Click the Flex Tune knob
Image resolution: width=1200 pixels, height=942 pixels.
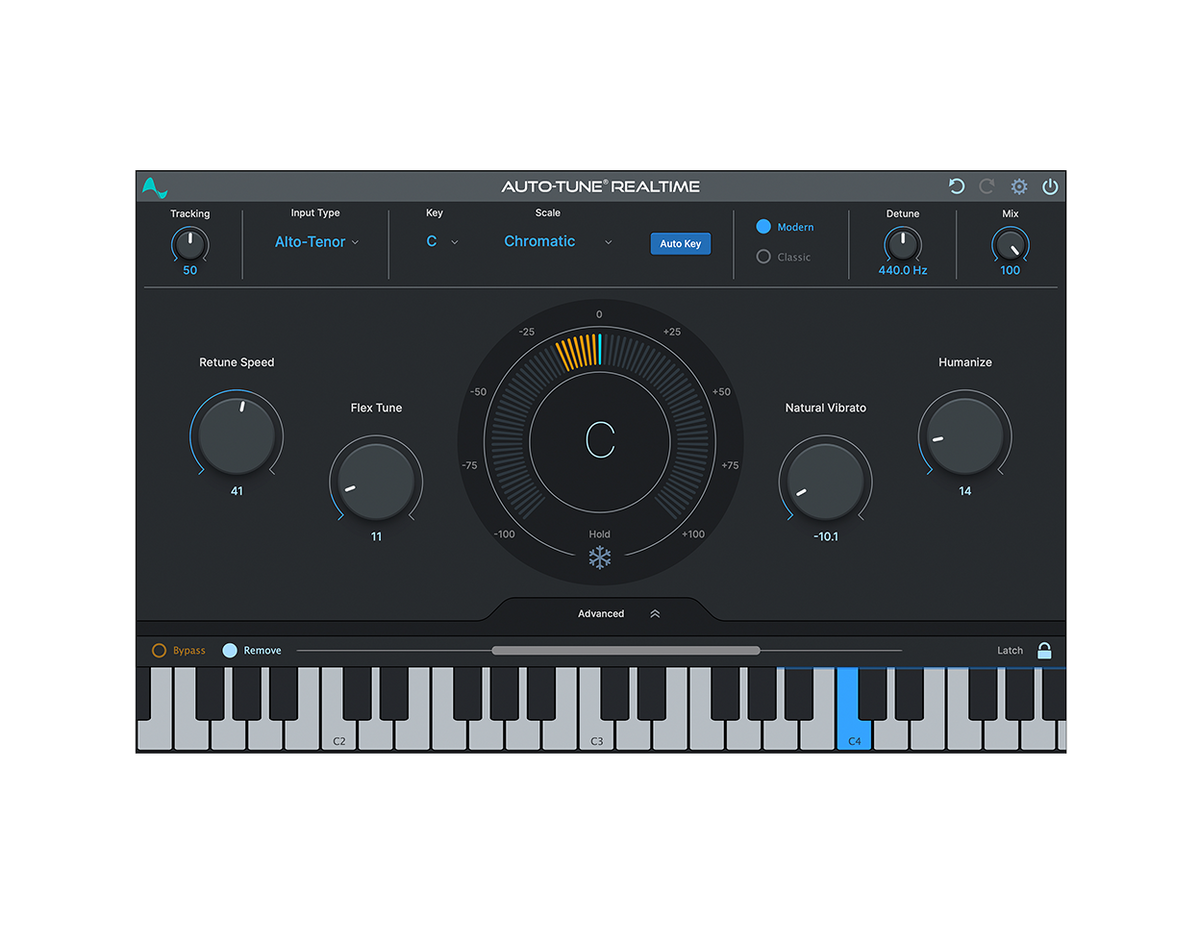(376, 482)
